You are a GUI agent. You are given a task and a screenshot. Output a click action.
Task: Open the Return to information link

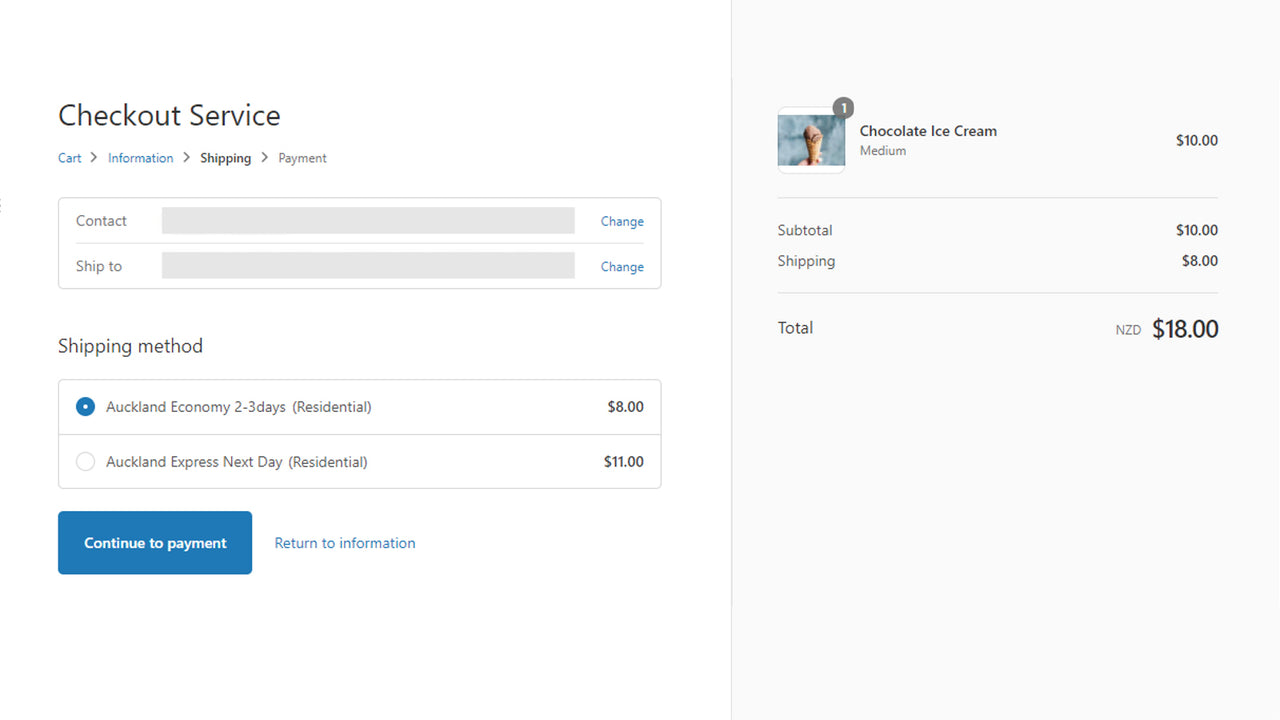[344, 542]
